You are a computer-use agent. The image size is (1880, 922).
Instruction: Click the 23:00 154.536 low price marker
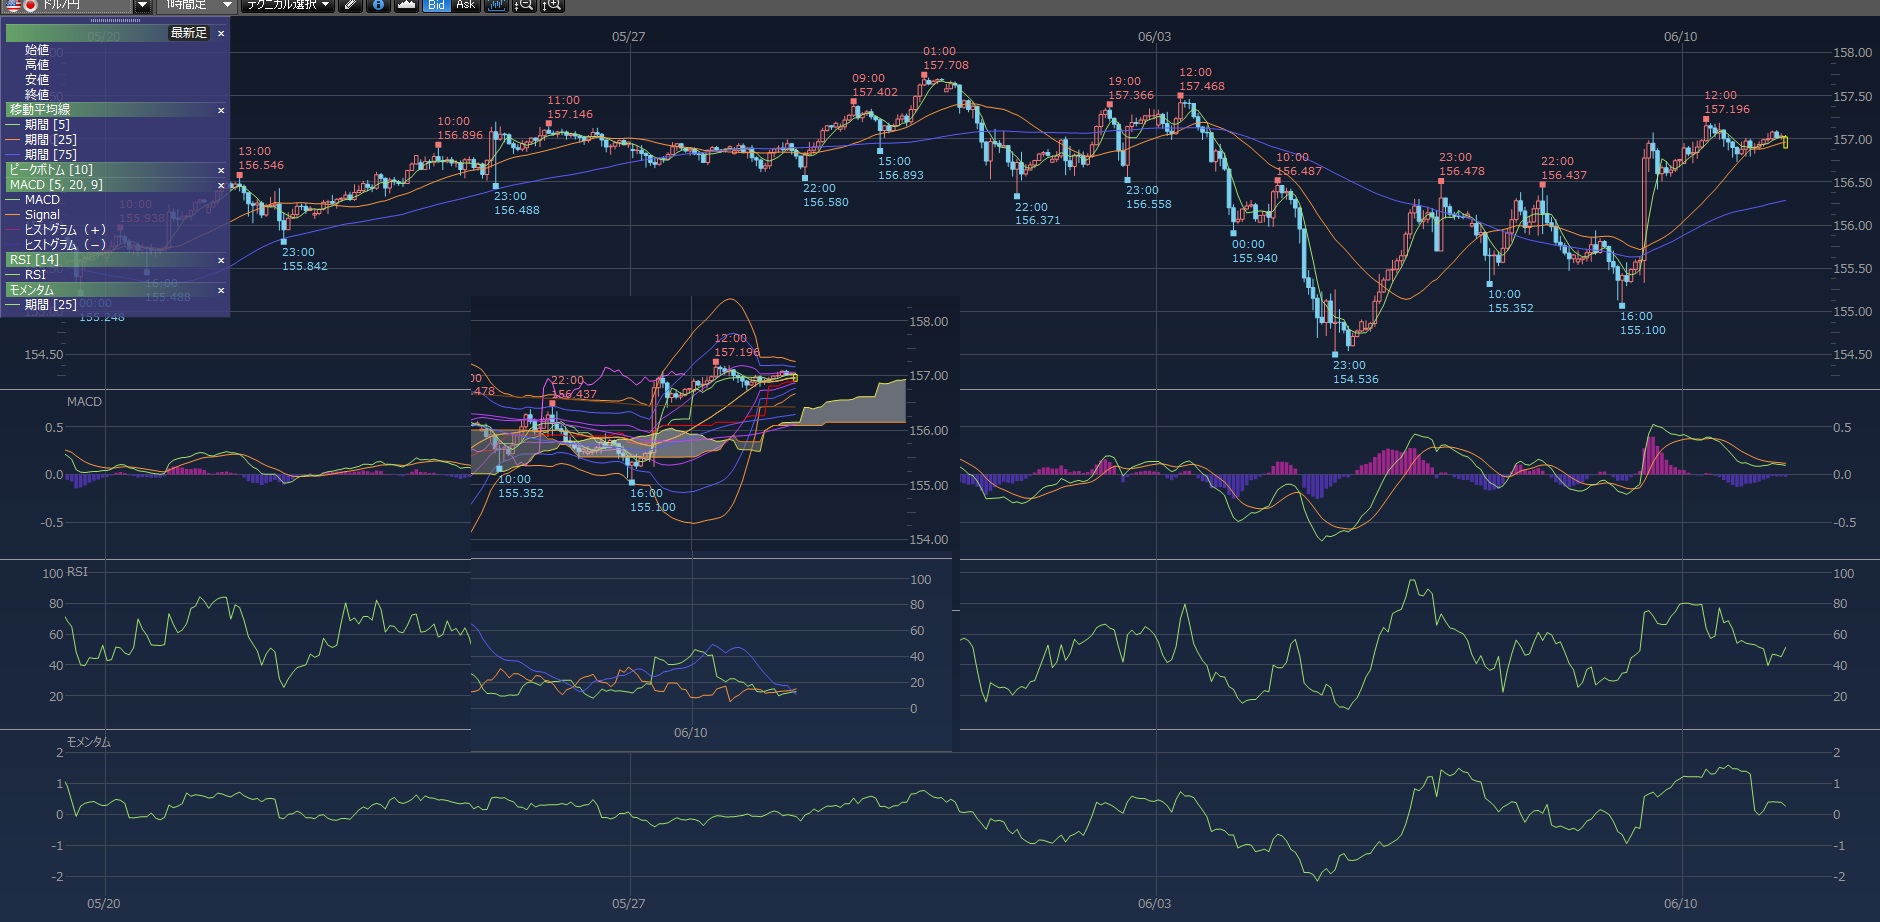[1354, 372]
